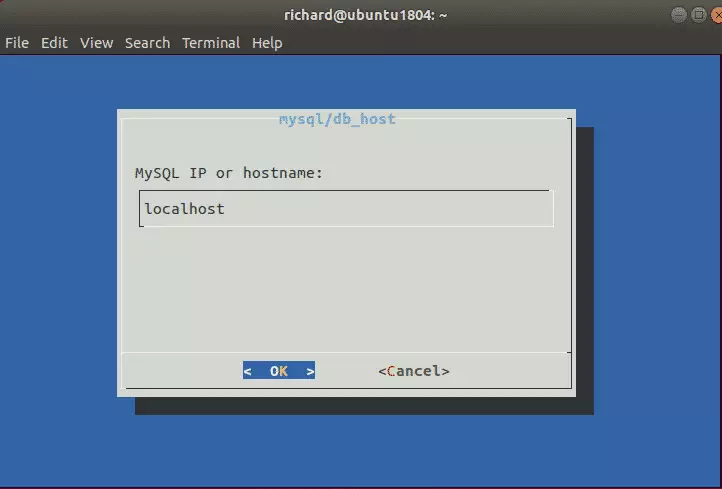Select the Cancel button
The height and width of the screenshot is (489, 722).
click(413, 371)
